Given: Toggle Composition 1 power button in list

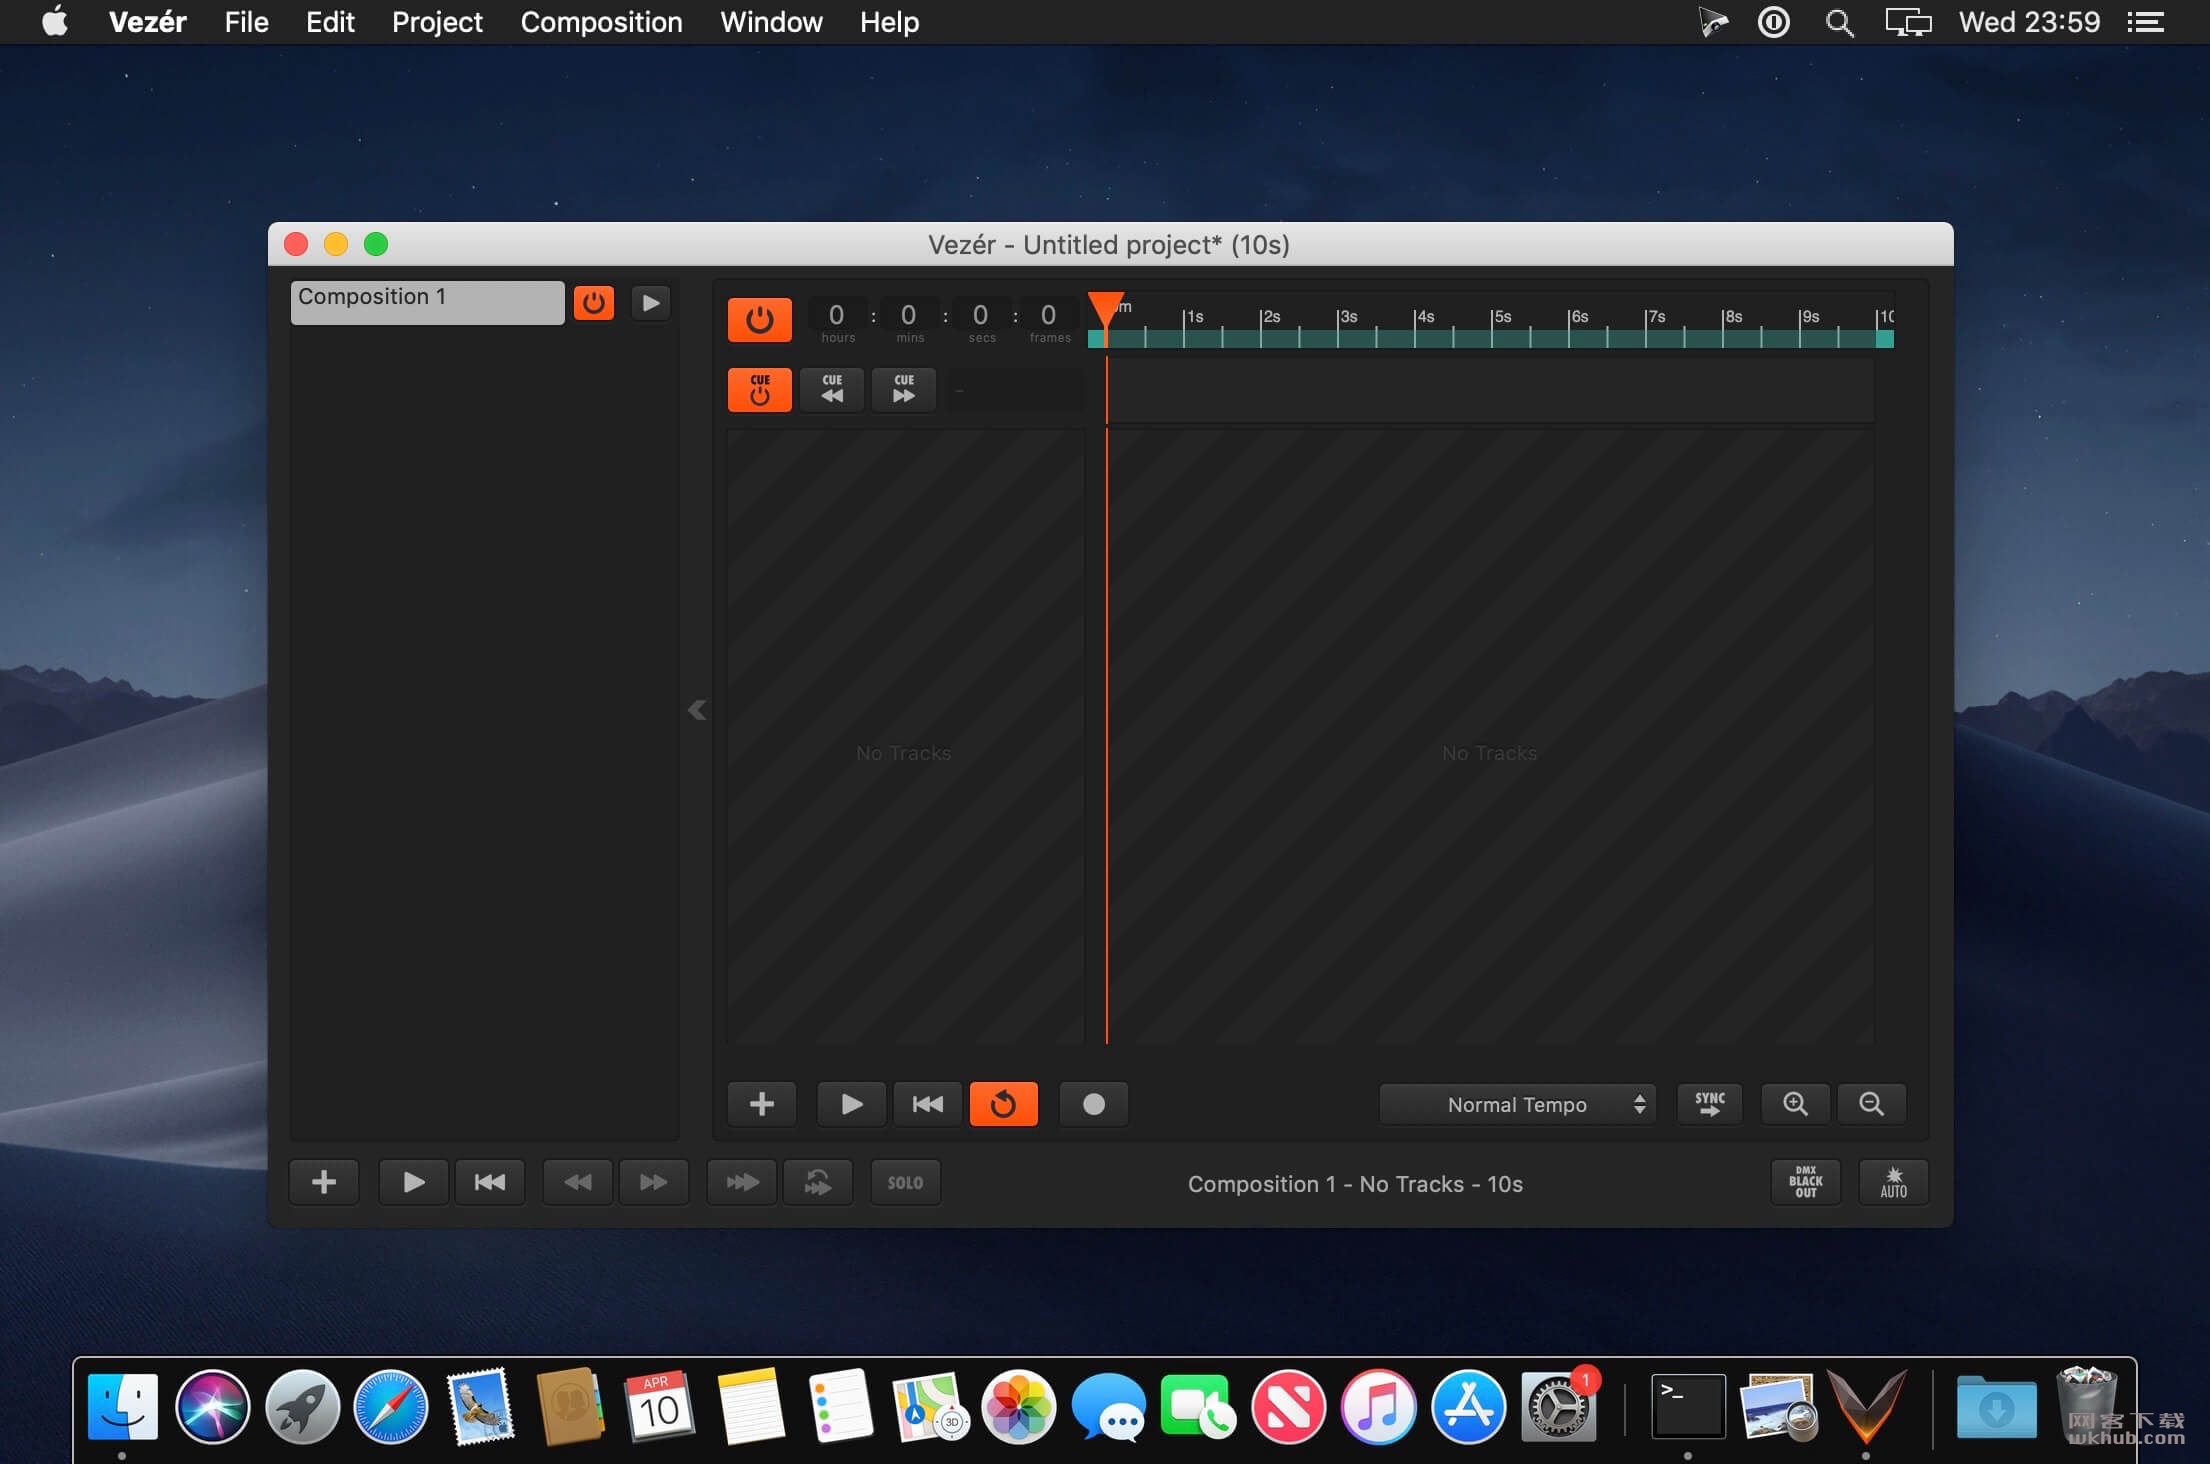Looking at the screenshot, I should tap(594, 303).
